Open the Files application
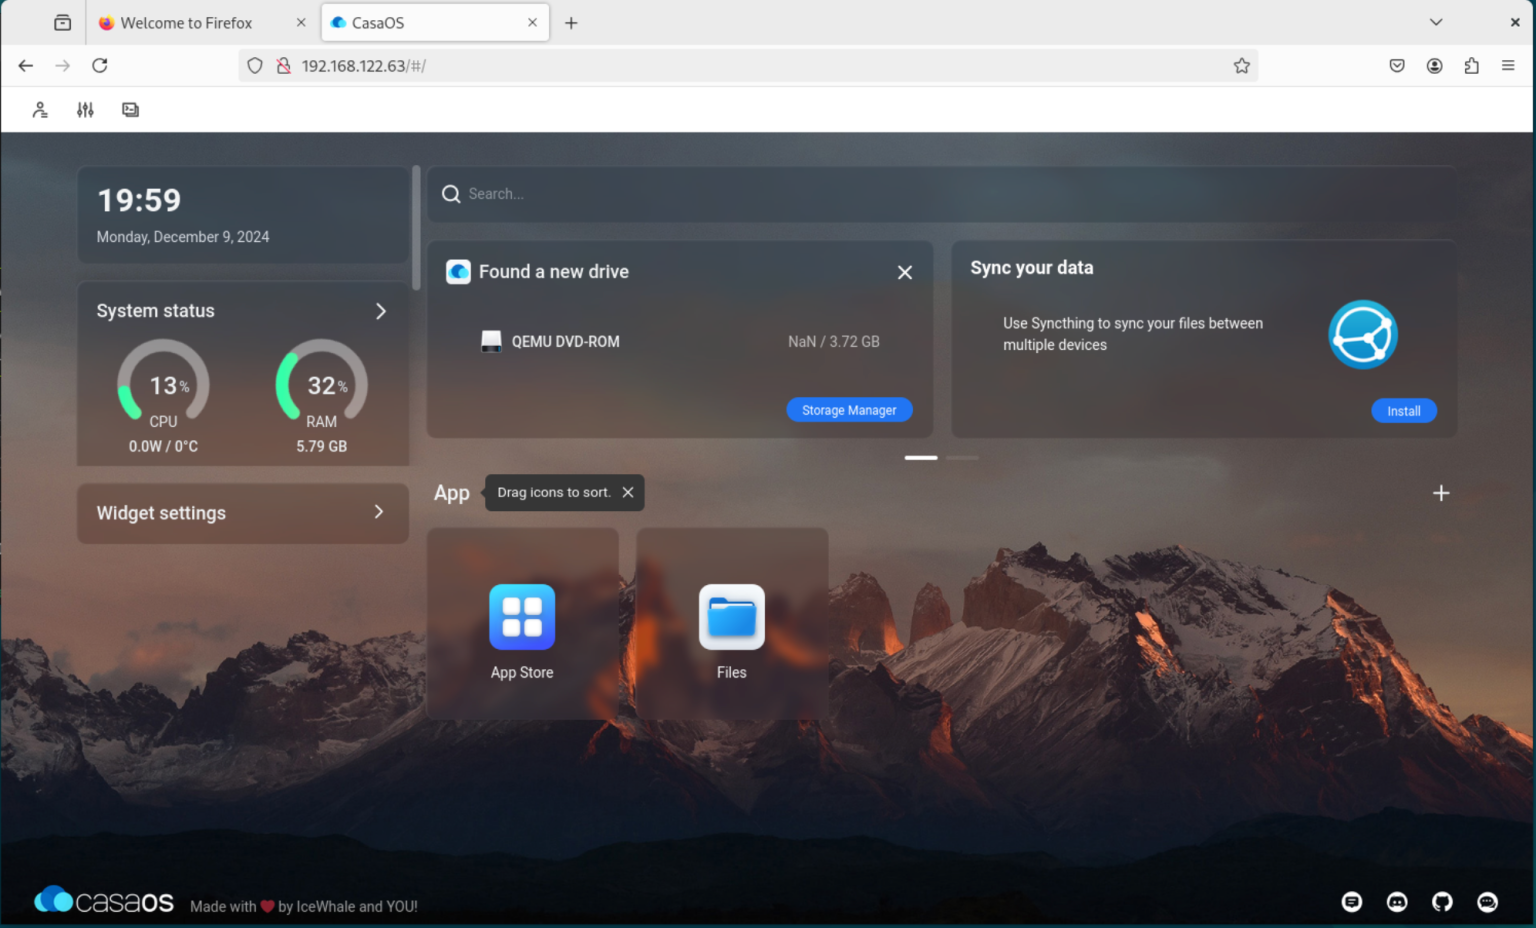 tap(731, 617)
